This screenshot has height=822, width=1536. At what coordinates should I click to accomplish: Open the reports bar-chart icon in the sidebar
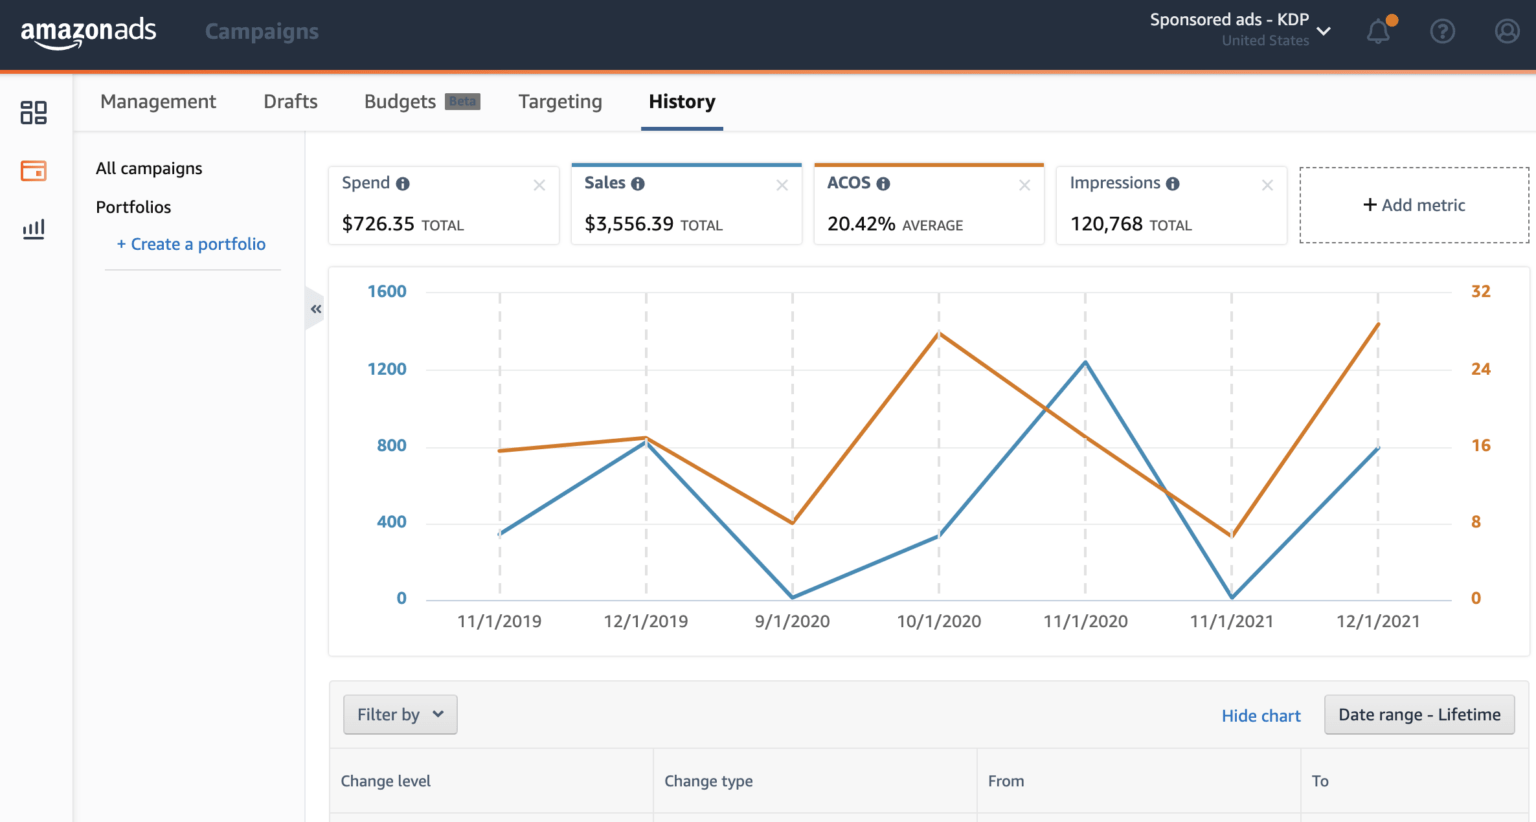[x=33, y=228]
